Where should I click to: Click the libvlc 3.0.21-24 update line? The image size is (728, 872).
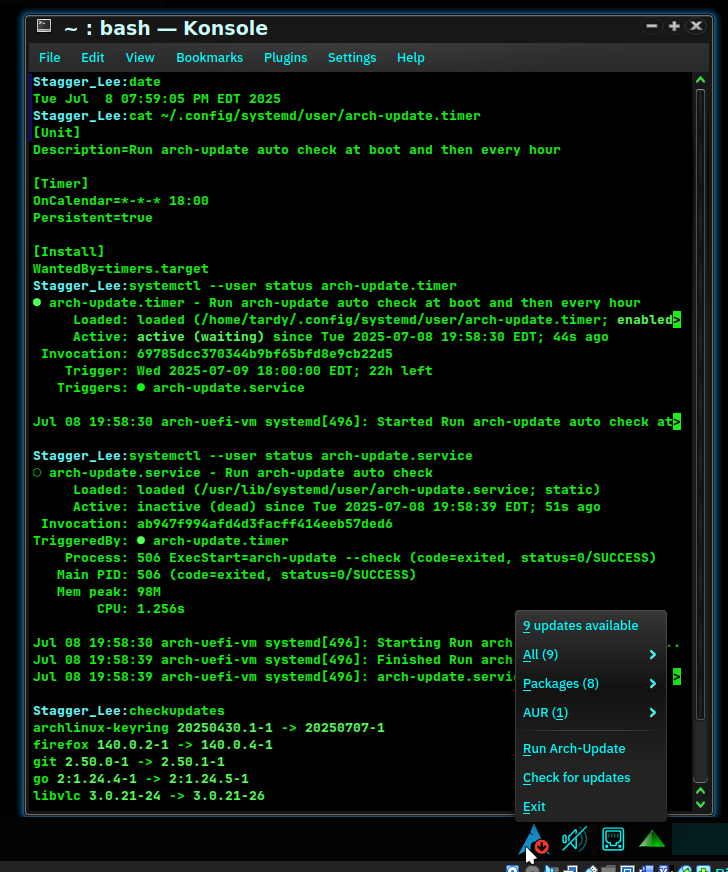click(148, 796)
